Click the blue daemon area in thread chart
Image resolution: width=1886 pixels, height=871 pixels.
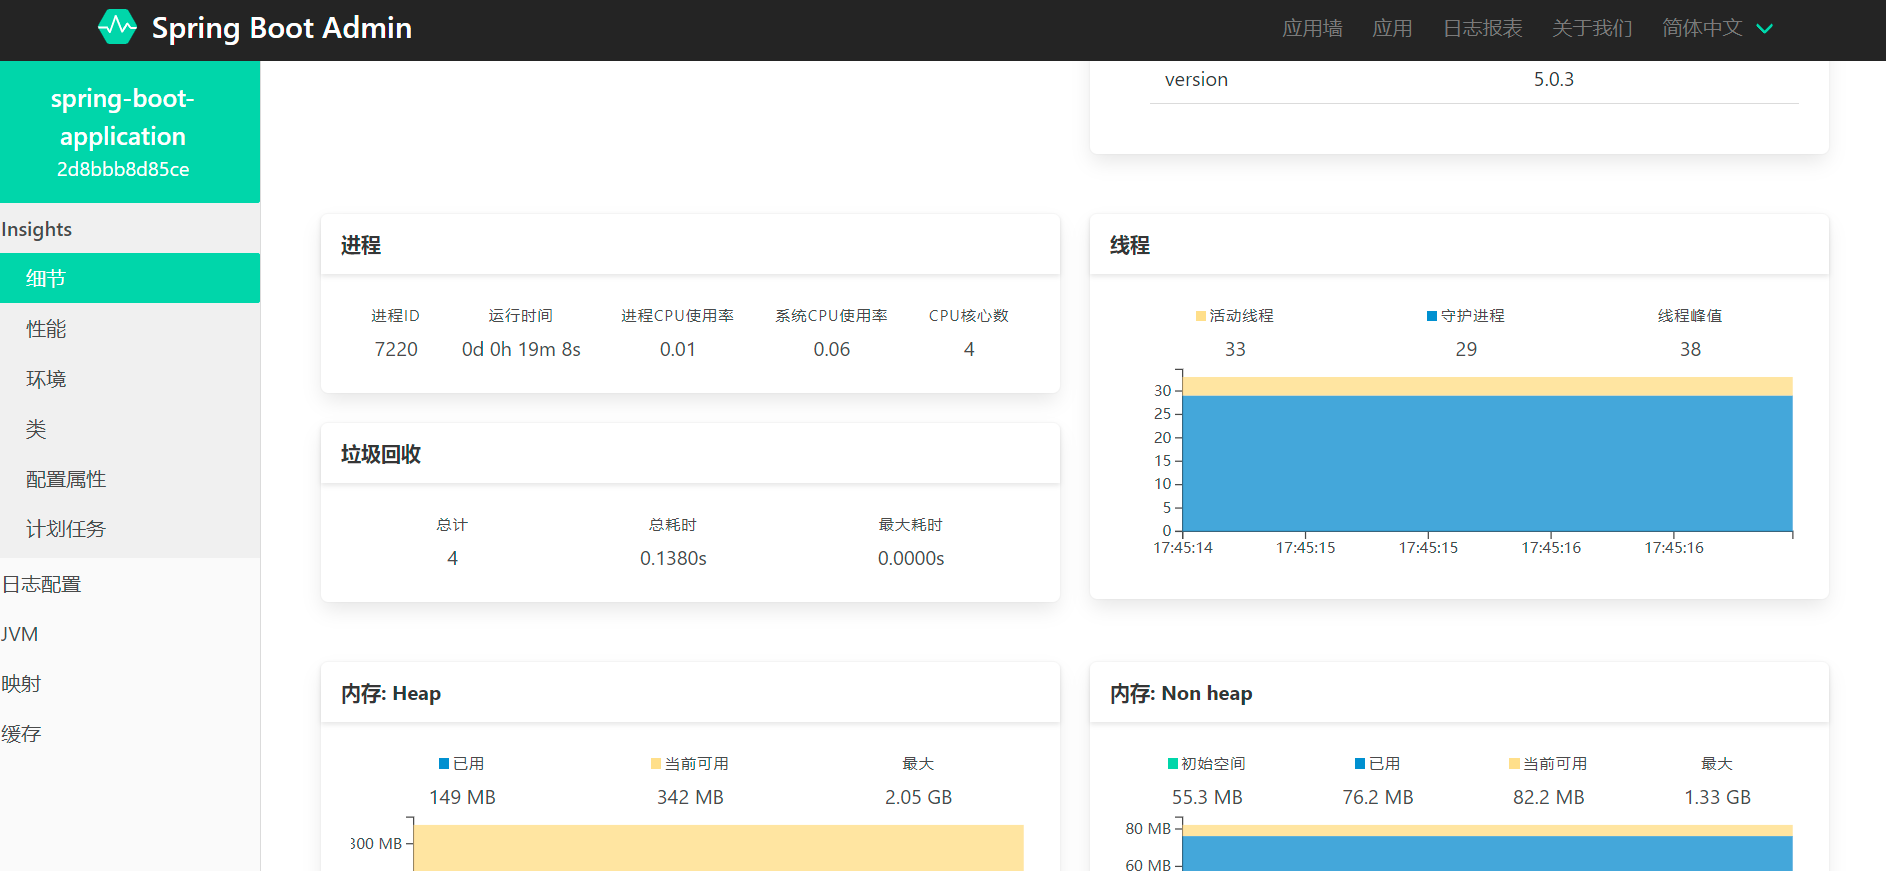click(1488, 463)
